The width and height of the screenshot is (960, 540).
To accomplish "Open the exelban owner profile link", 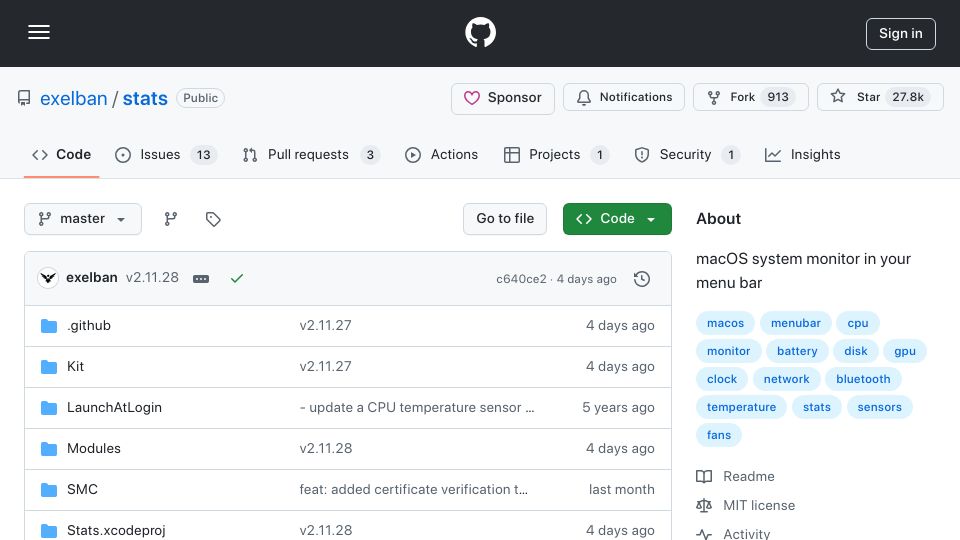I will point(73,99).
